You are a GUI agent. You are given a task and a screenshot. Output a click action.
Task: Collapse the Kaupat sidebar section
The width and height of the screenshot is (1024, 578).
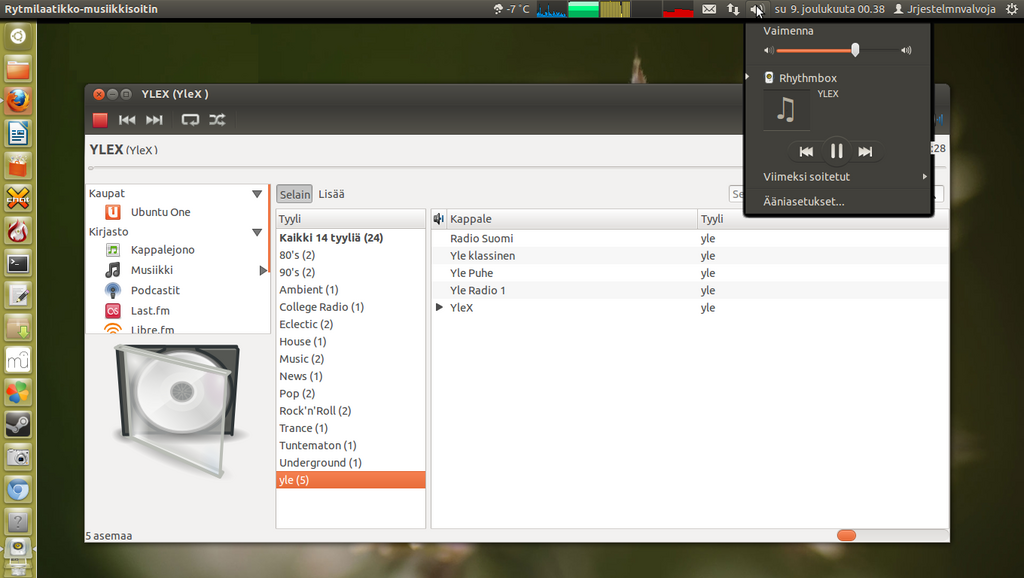click(x=257, y=194)
